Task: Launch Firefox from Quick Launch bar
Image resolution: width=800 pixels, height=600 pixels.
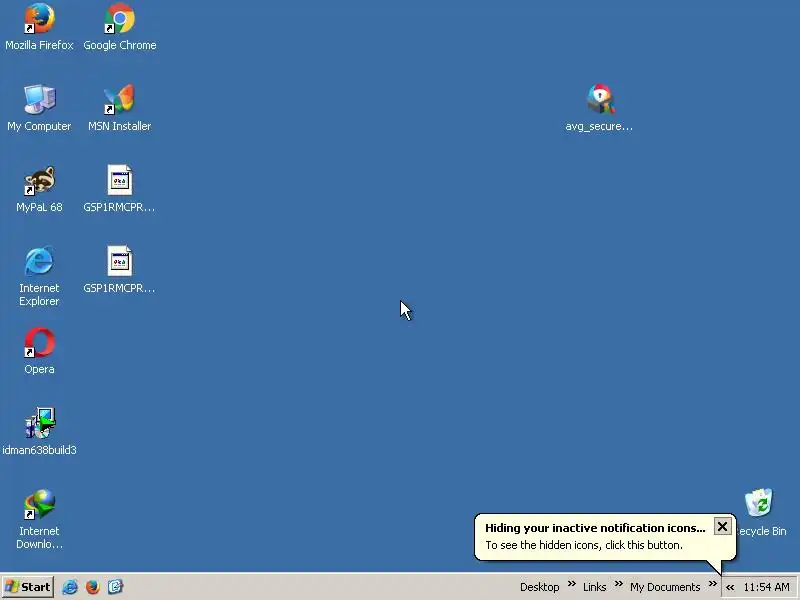Action: point(93,587)
